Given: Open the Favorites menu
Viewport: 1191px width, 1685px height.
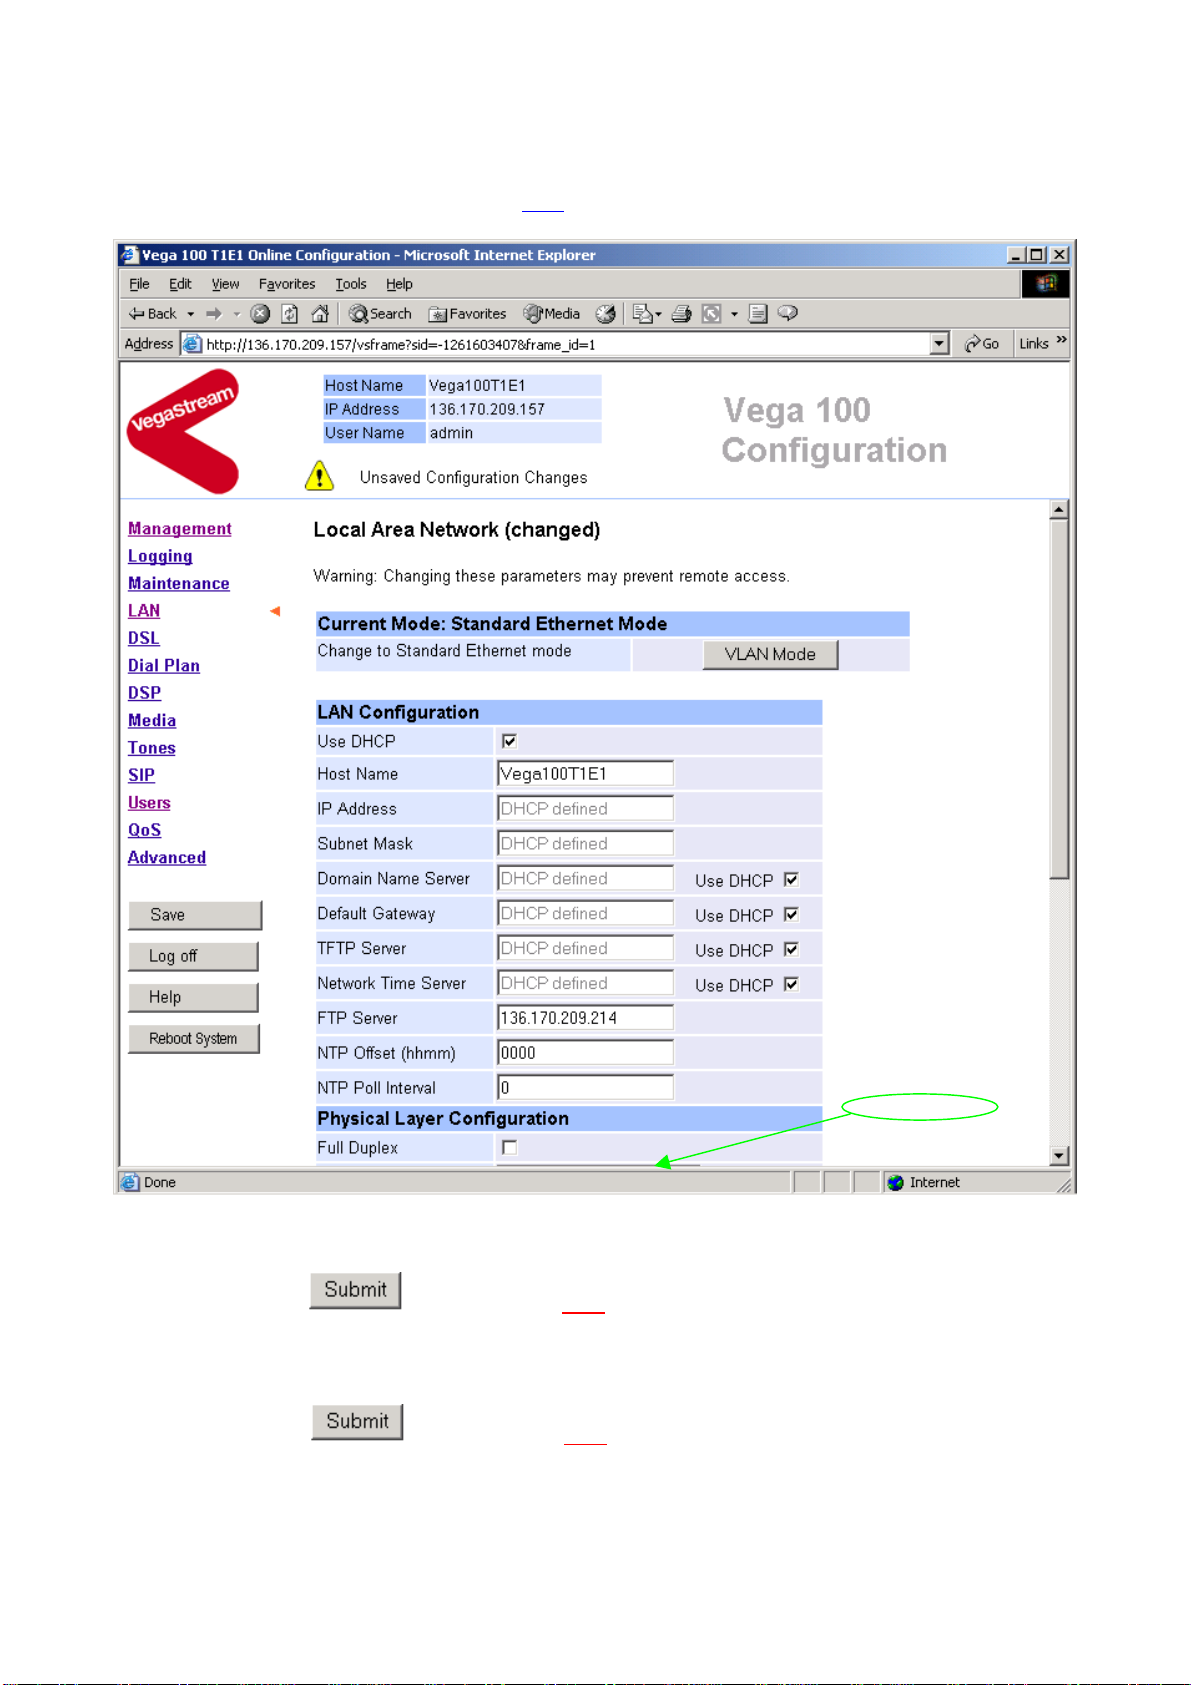Looking at the screenshot, I should tap(287, 284).
